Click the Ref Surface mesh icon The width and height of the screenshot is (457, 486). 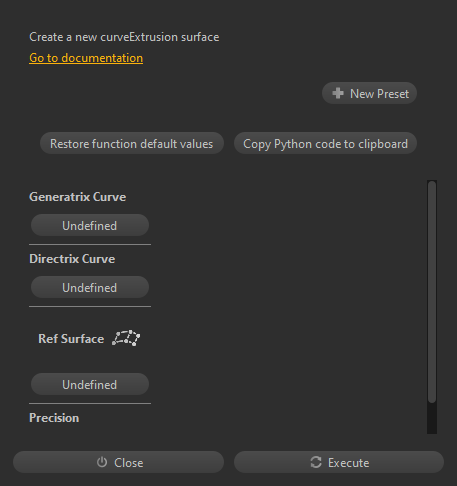(126, 338)
